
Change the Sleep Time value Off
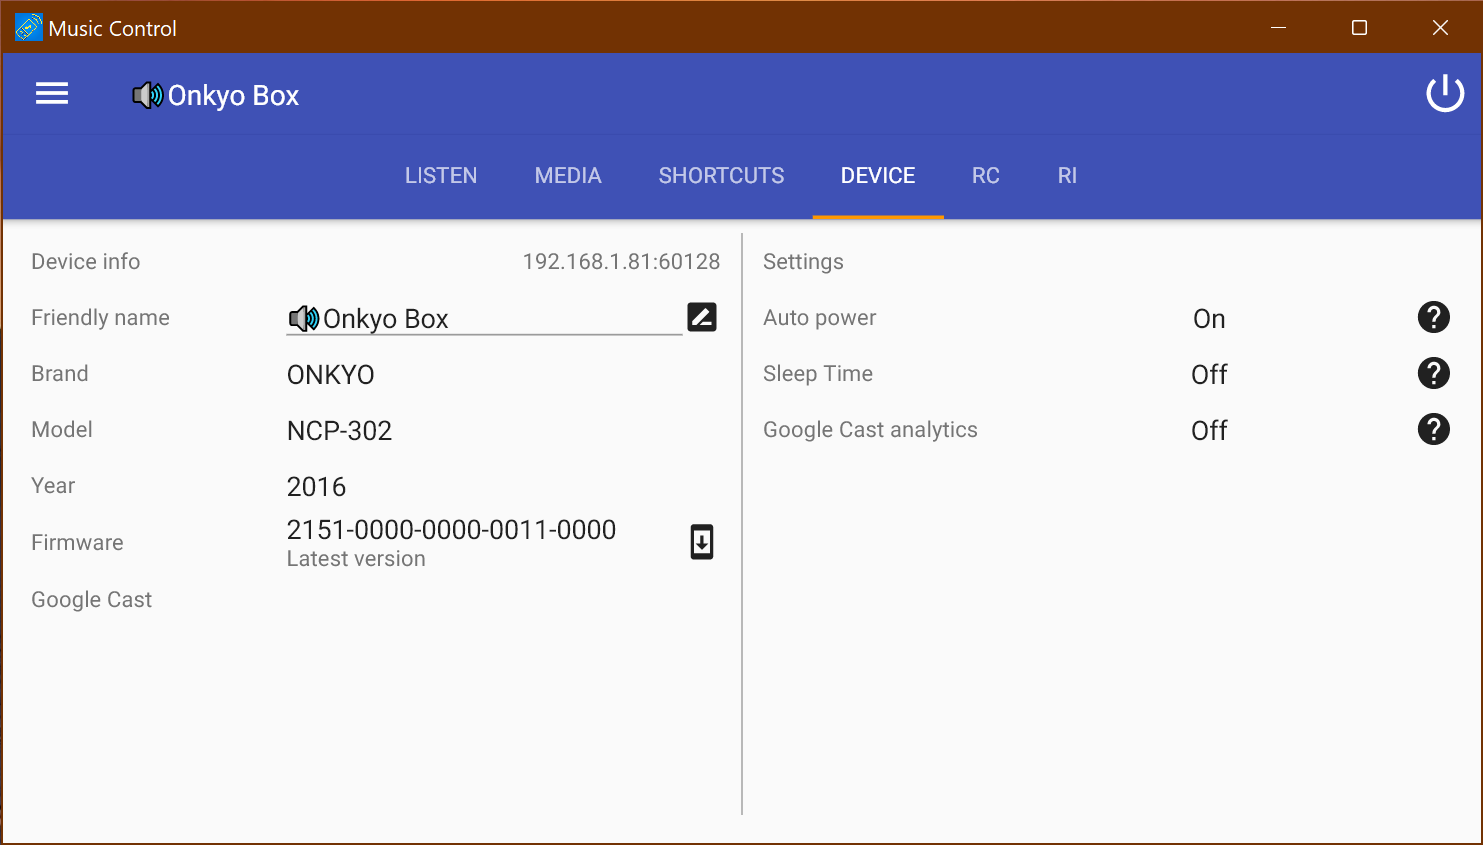(x=1209, y=375)
